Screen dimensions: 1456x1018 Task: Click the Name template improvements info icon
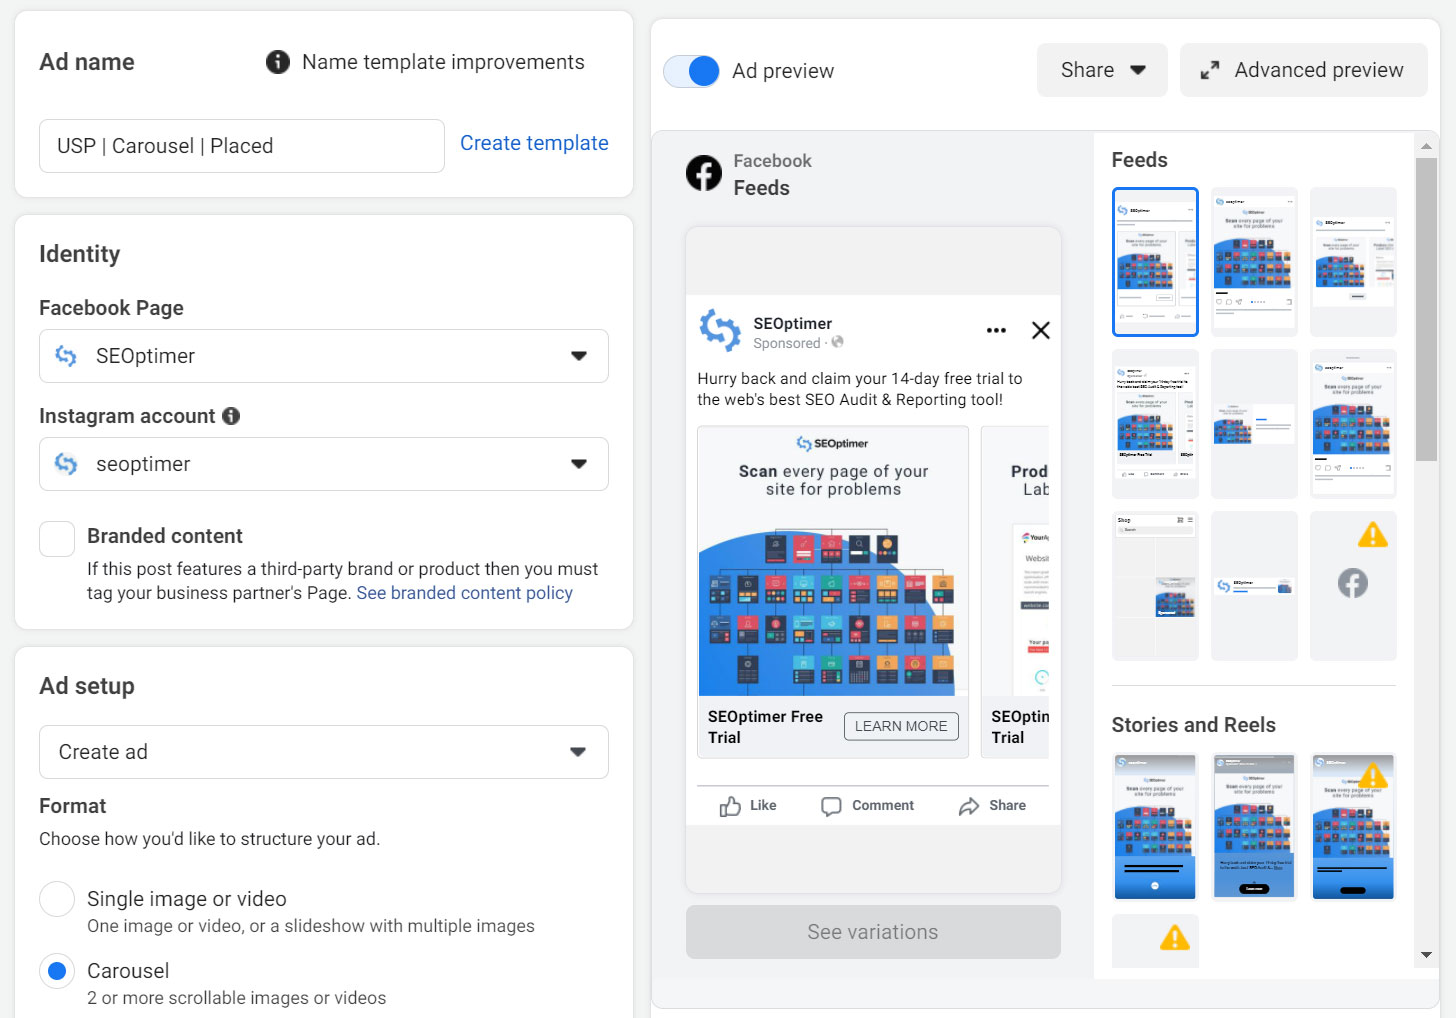click(x=277, y=62)
